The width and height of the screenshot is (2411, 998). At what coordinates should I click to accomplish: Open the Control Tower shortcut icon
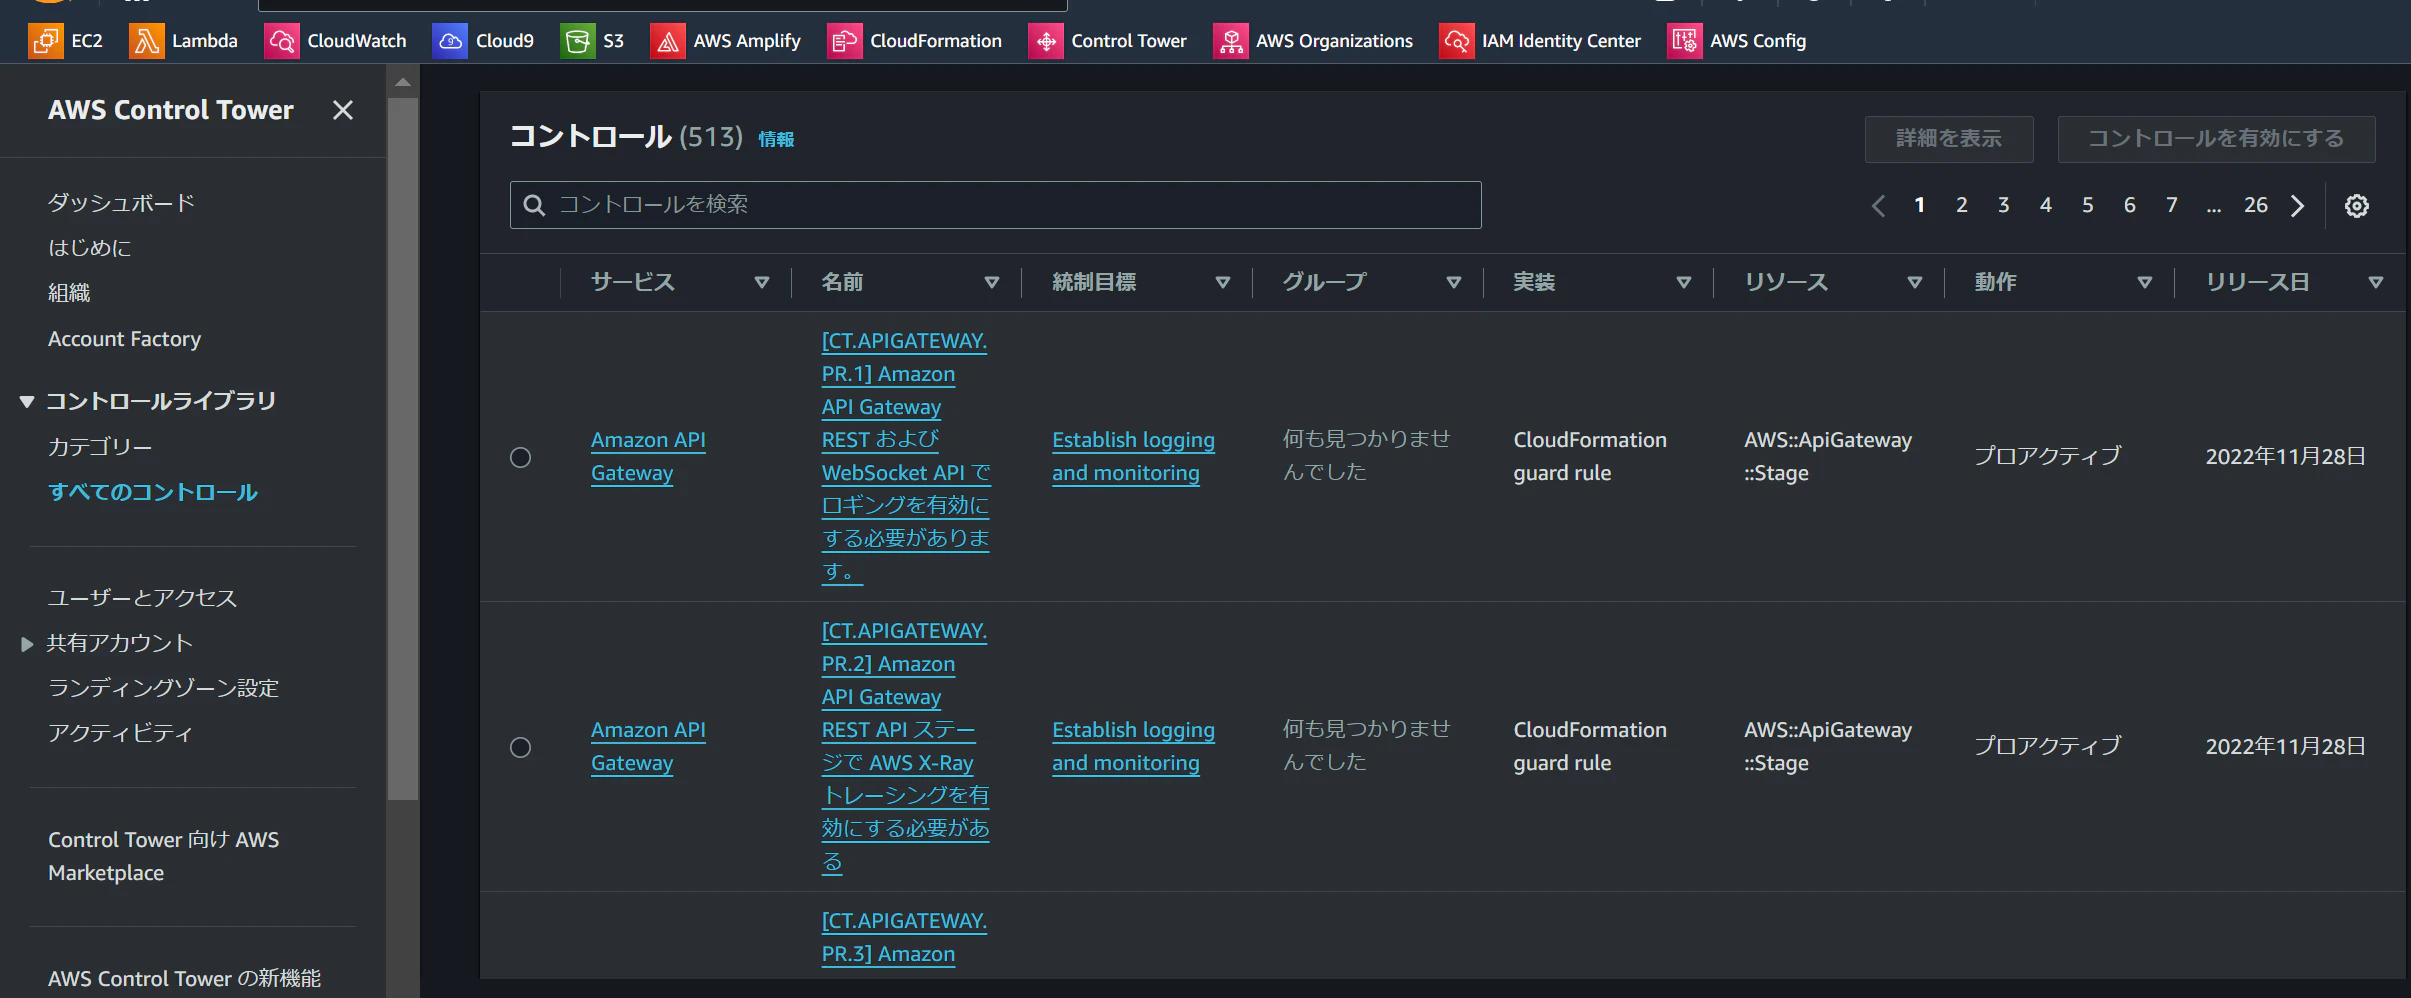[1046, 41]
